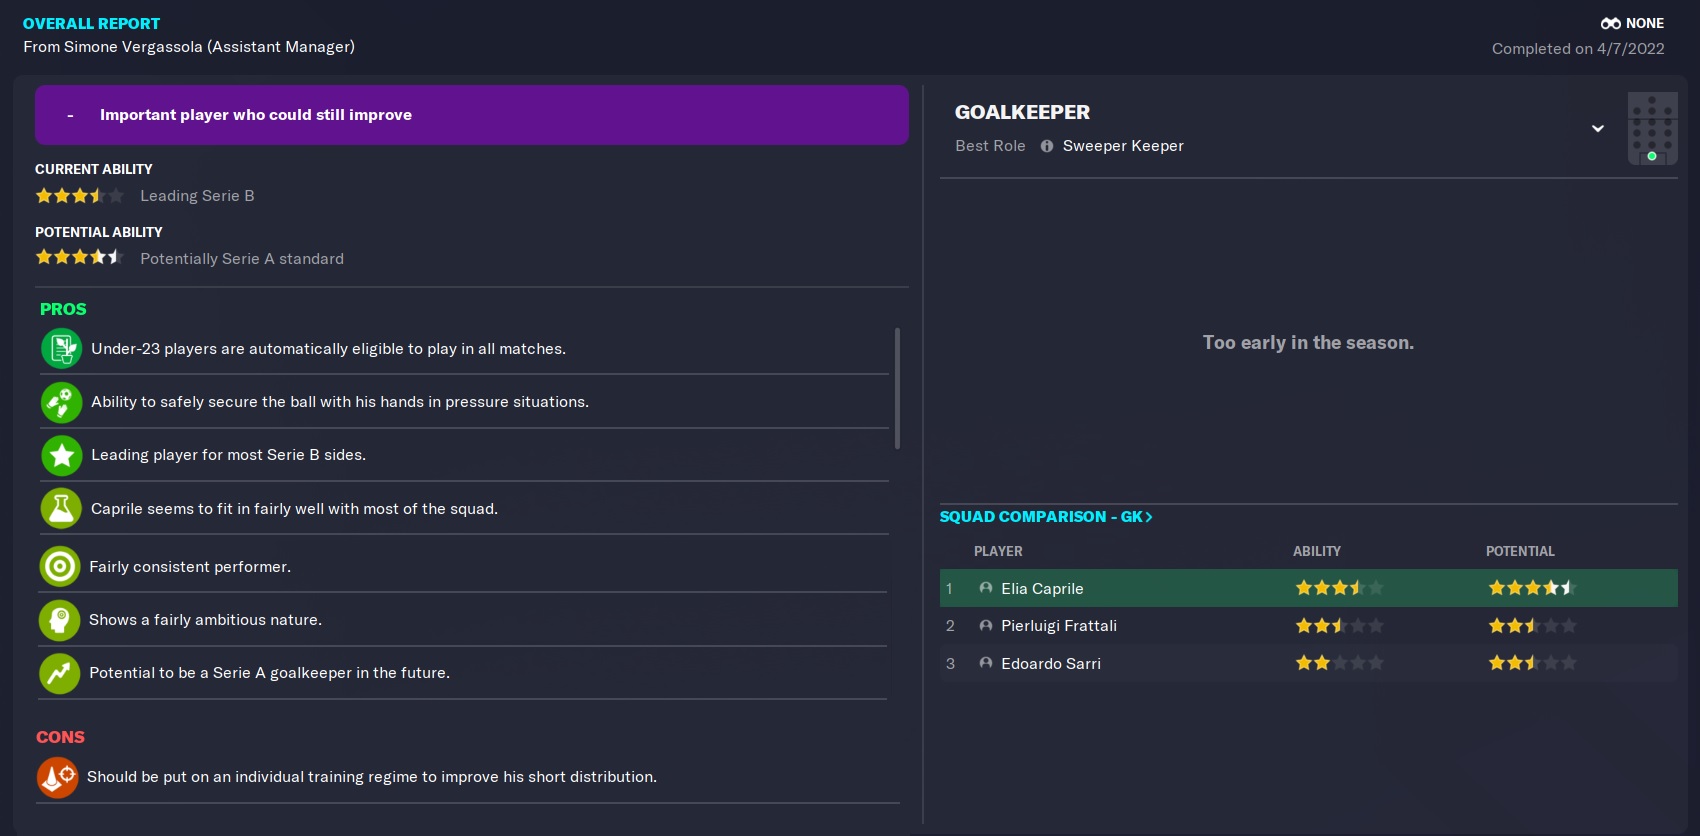Click the target icon for consistent performer
The image size is (1700, 836).
click(59, 567)
